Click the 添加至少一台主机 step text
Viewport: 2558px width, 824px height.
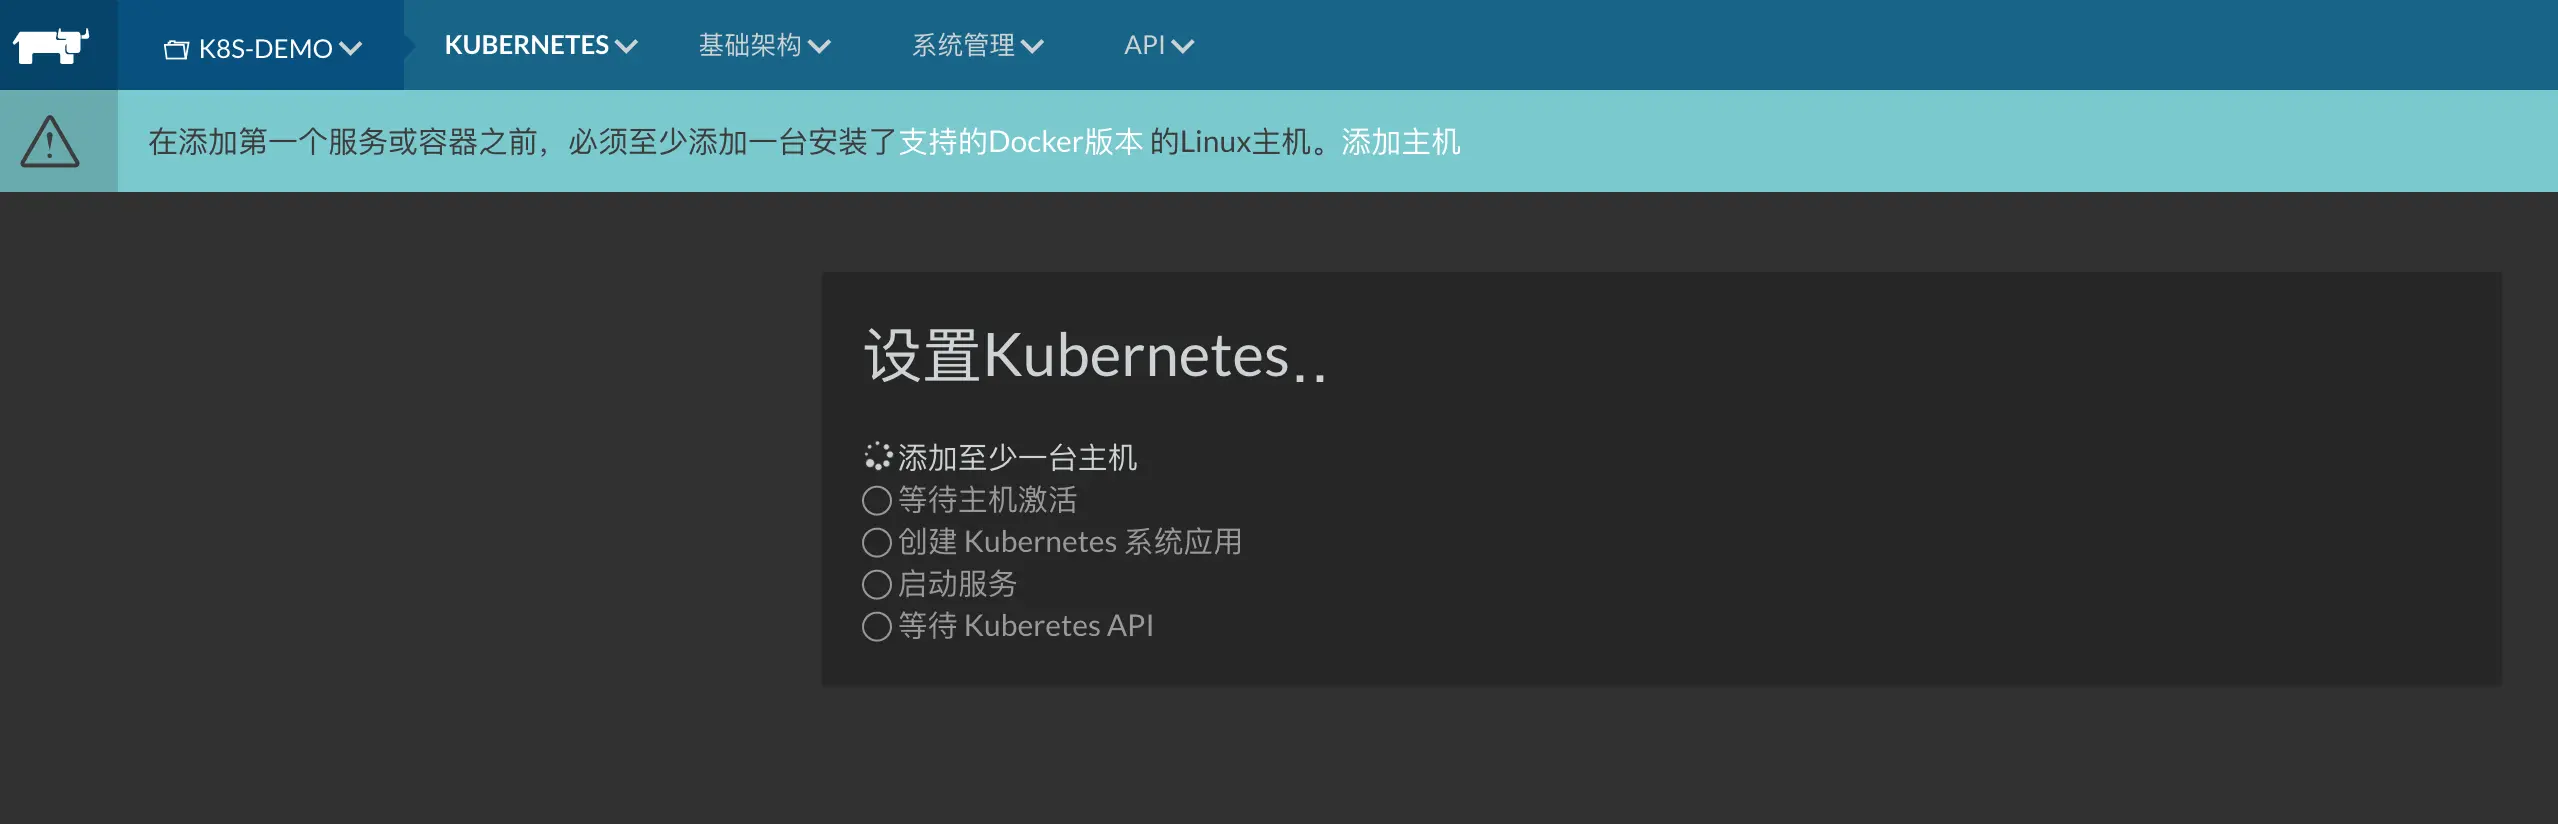click(x=1018, y=457)
